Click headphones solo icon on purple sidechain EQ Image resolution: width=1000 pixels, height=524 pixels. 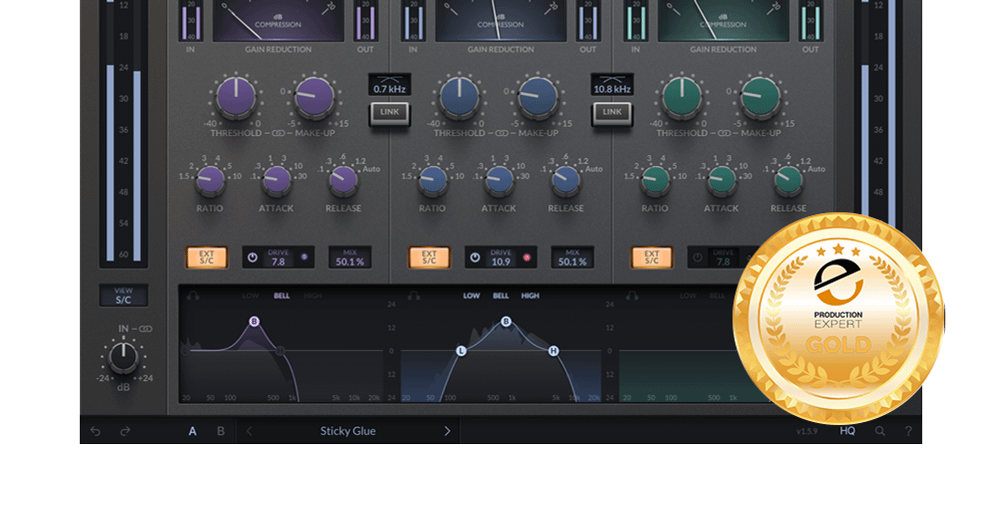(x=191, y=296)
